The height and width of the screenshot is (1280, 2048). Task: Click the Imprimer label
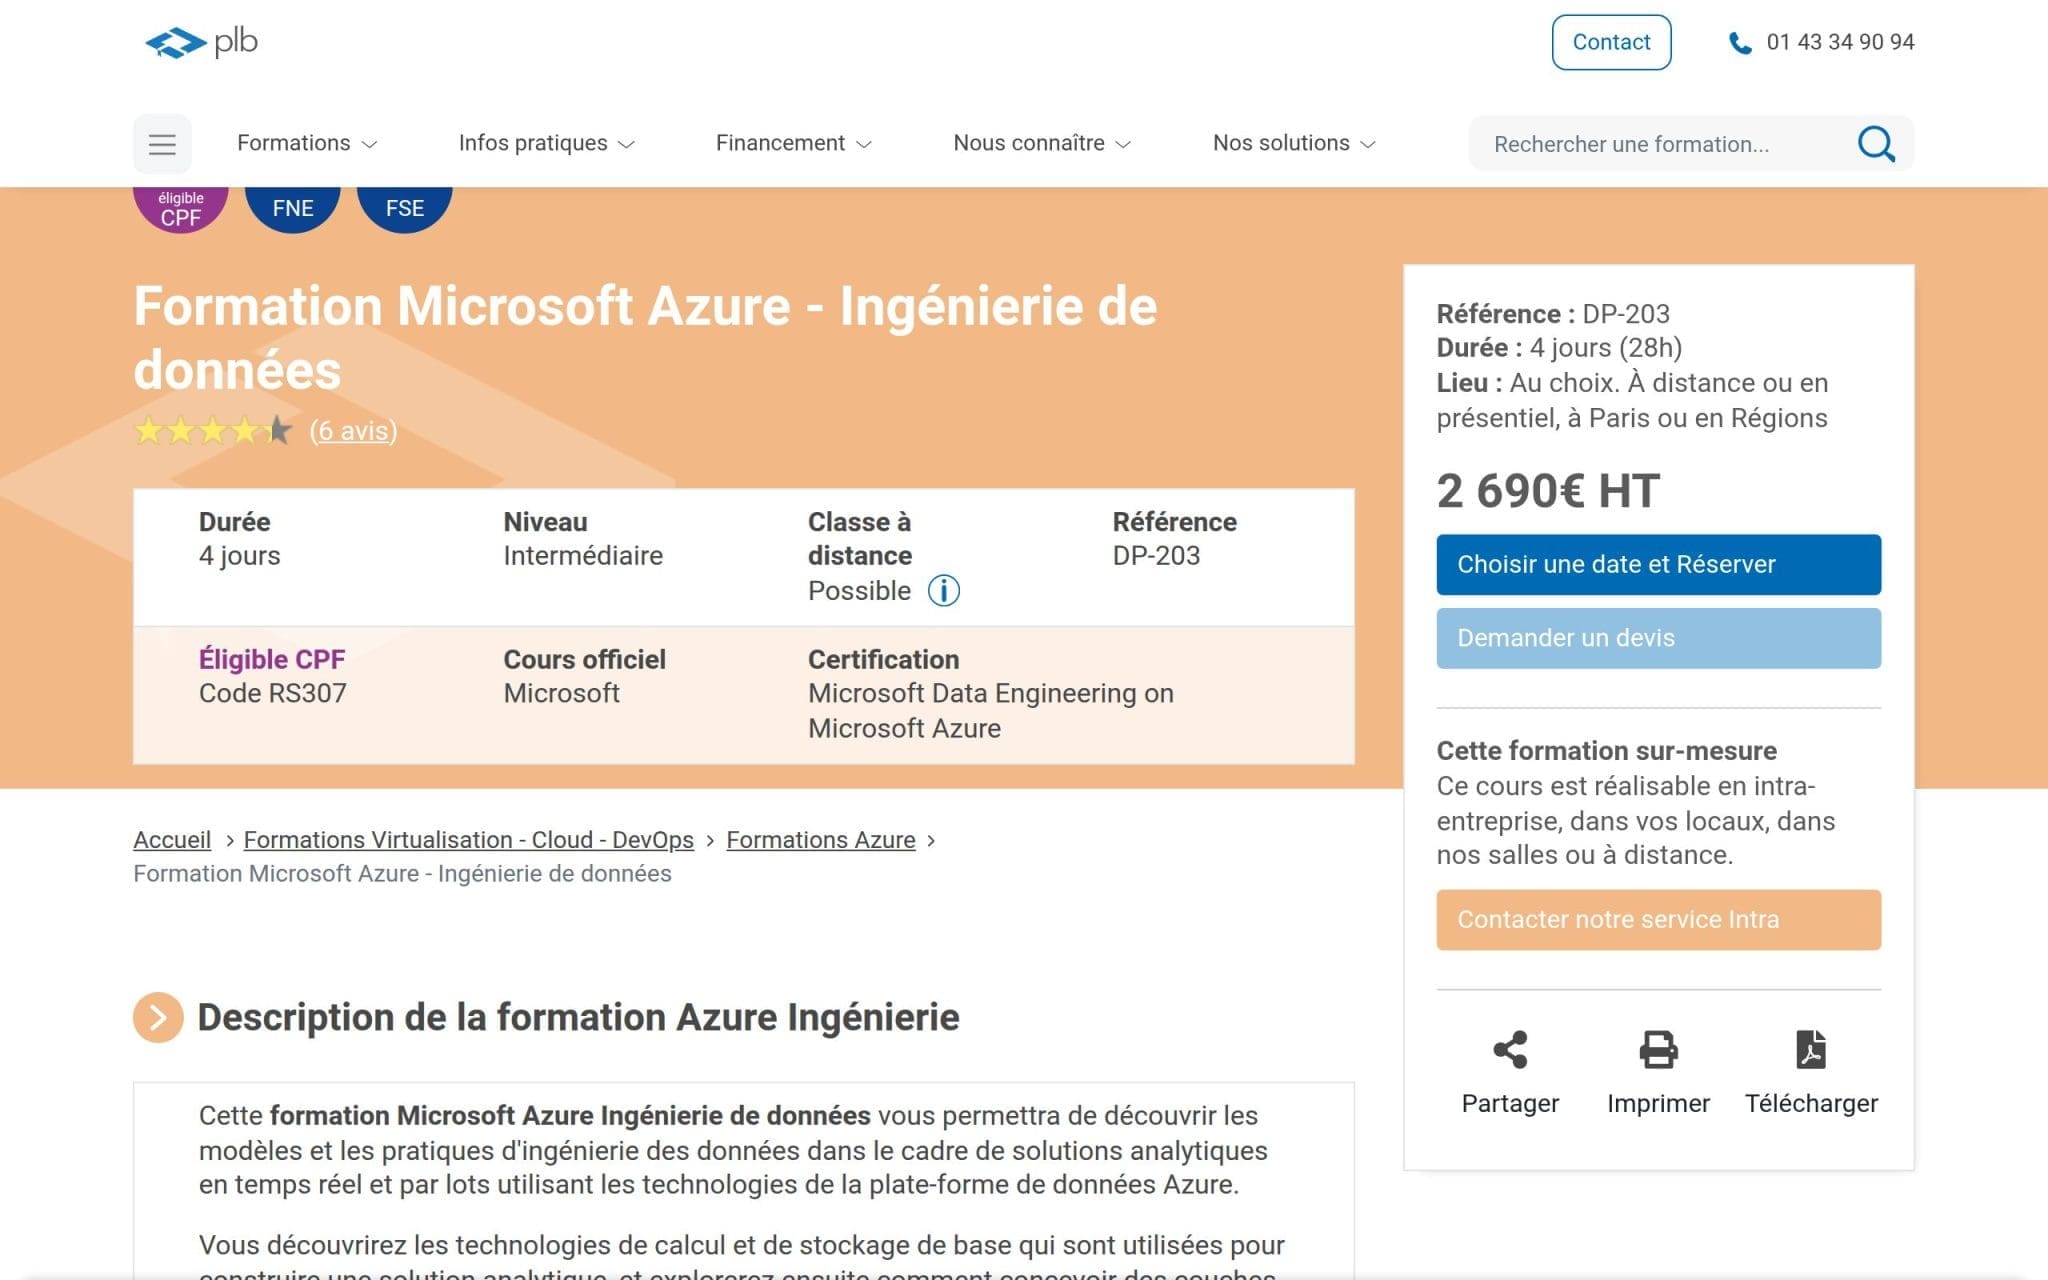(1658, 1103)
